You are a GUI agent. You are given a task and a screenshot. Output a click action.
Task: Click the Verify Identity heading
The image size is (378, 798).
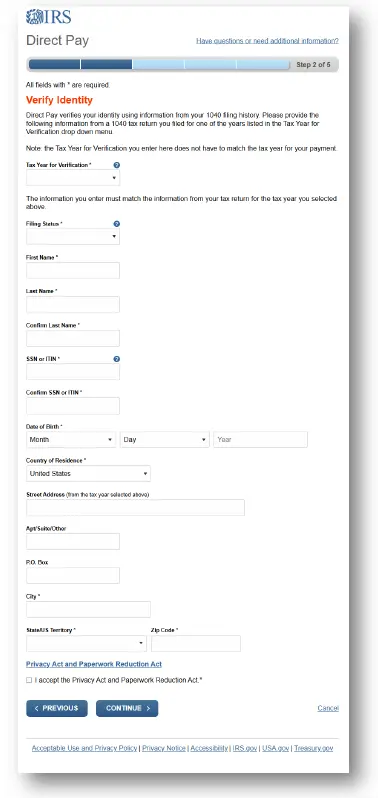click(60, 100)
